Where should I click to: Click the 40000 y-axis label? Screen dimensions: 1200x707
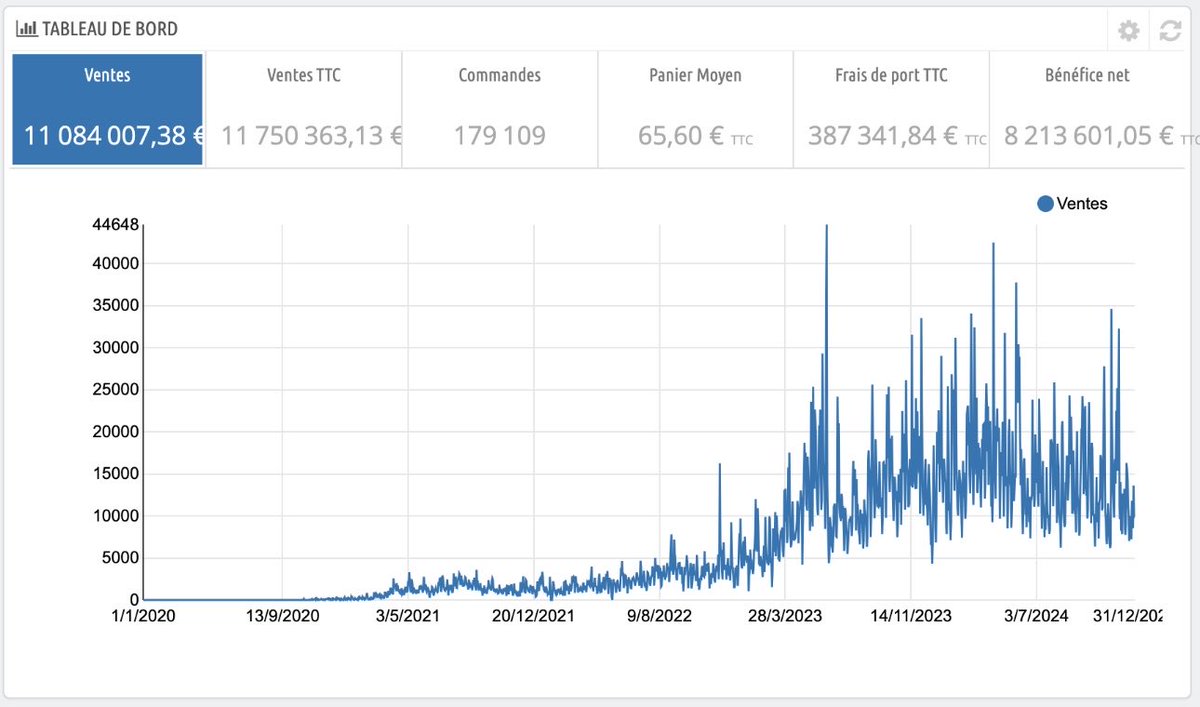pyautogui.click(x=116, y=264)
